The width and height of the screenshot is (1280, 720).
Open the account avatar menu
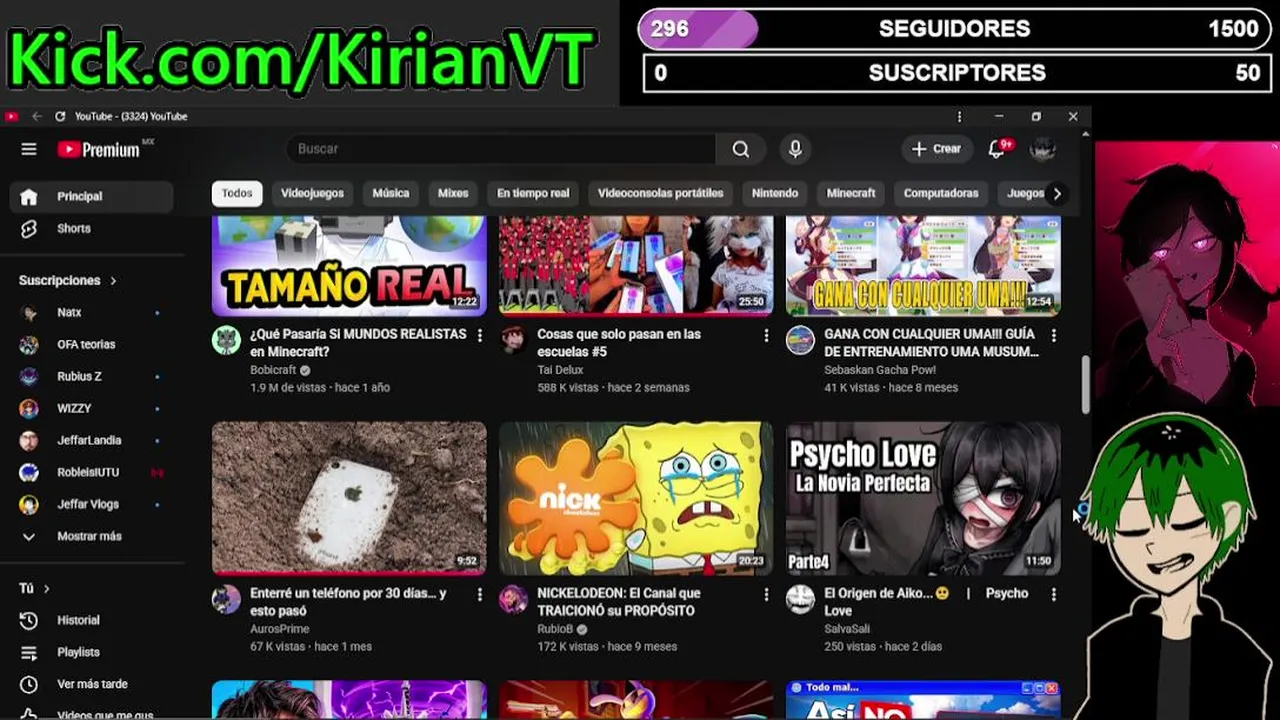1043,149
